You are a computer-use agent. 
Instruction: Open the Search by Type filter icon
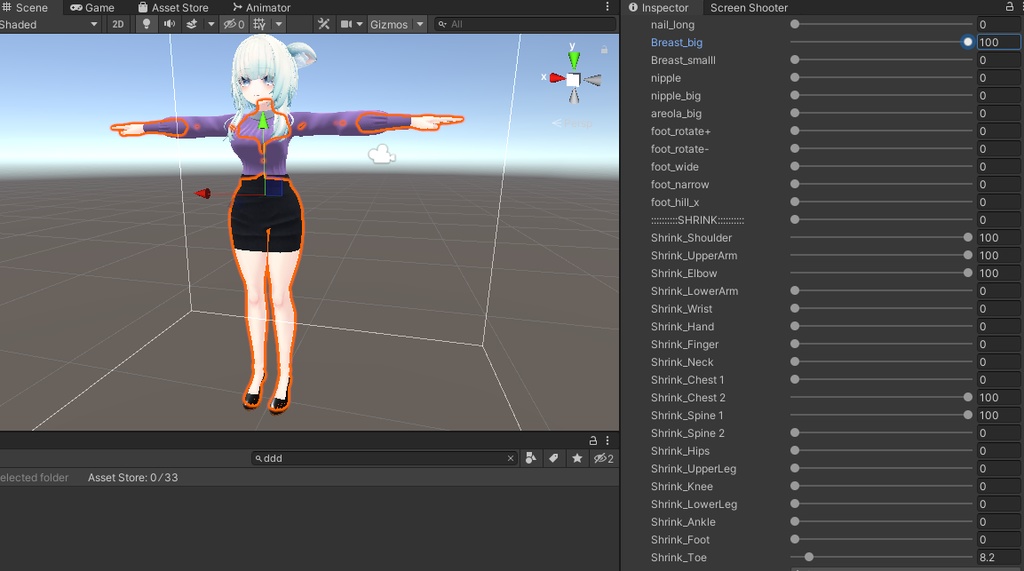point(531,458)
